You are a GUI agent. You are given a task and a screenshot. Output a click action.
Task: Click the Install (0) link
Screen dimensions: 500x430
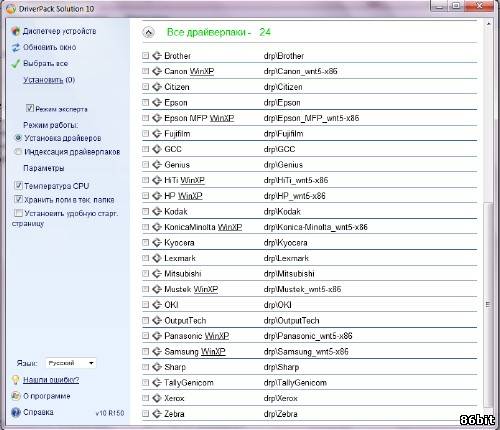49,80
